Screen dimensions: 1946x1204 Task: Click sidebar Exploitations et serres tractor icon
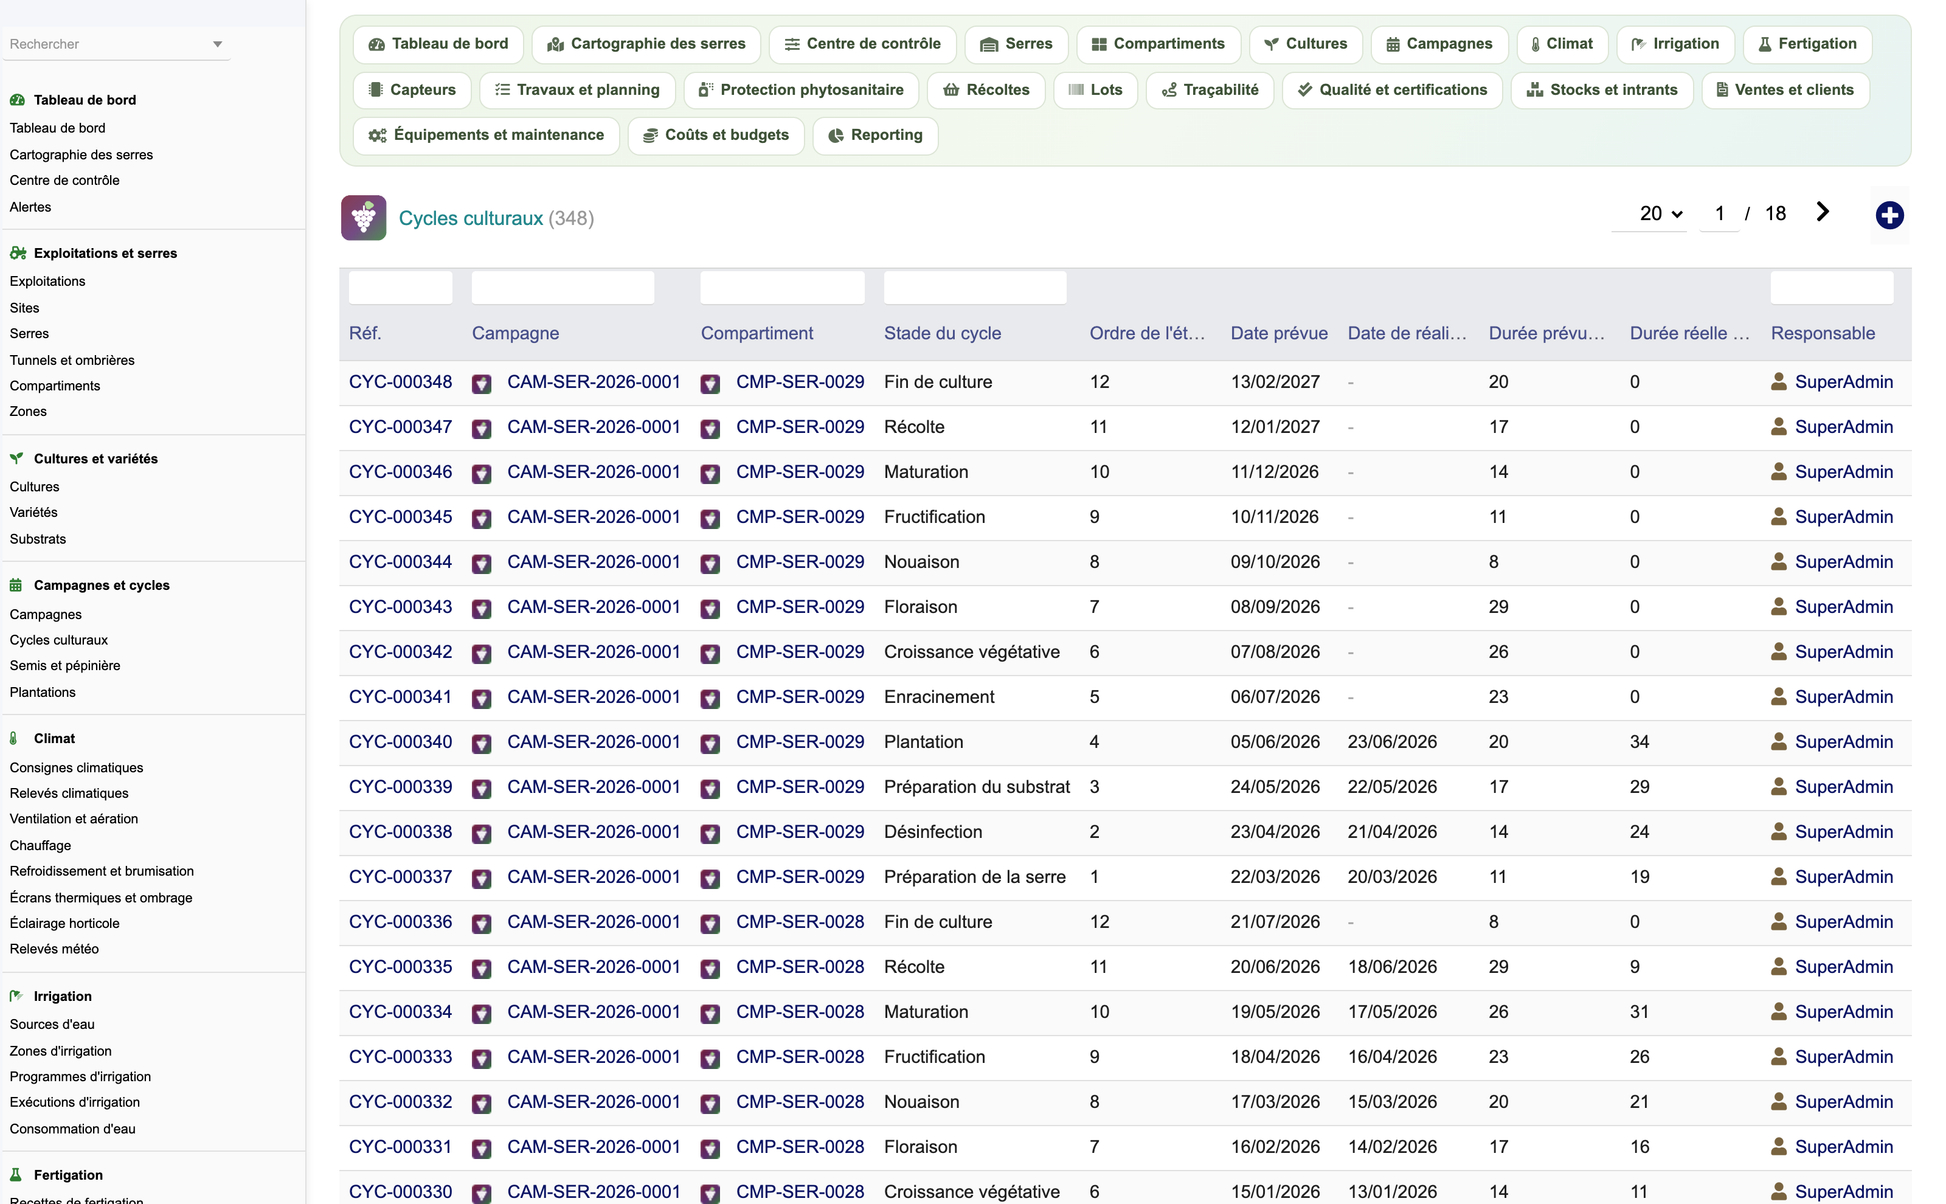(x=17, y=253)
